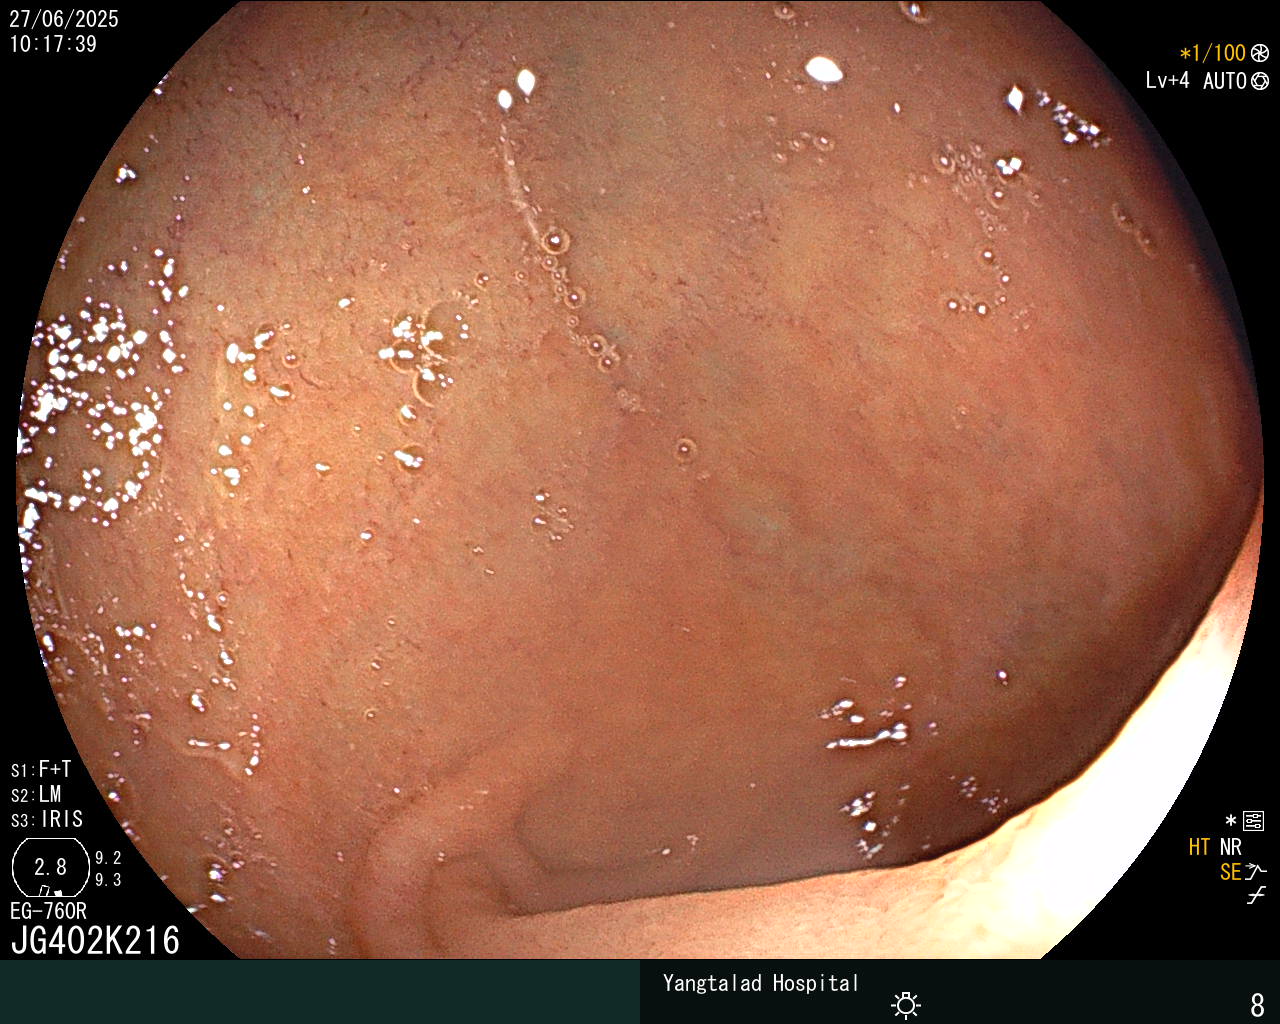This screenshot has height=1024, width=1280.
Task: Click the JG402K216 serial number
Action: (x=95, y=940)
